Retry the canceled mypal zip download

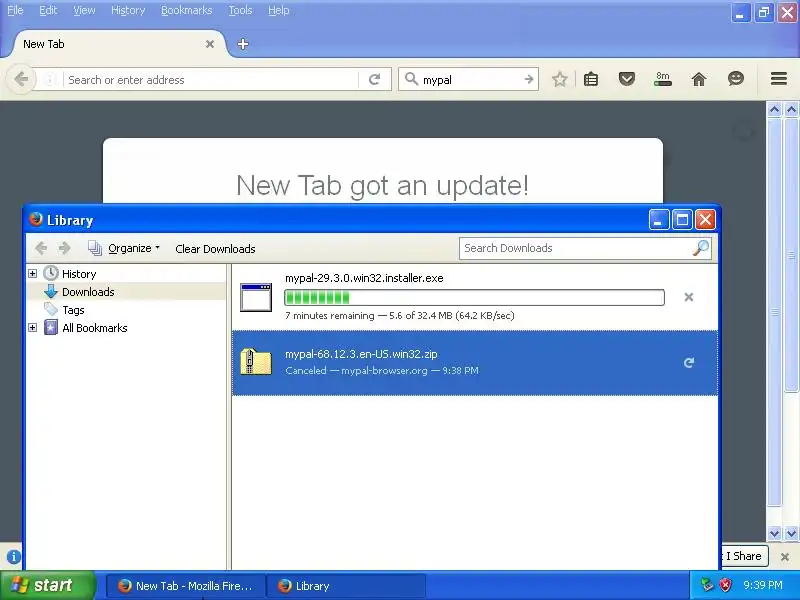click(689, 363)
